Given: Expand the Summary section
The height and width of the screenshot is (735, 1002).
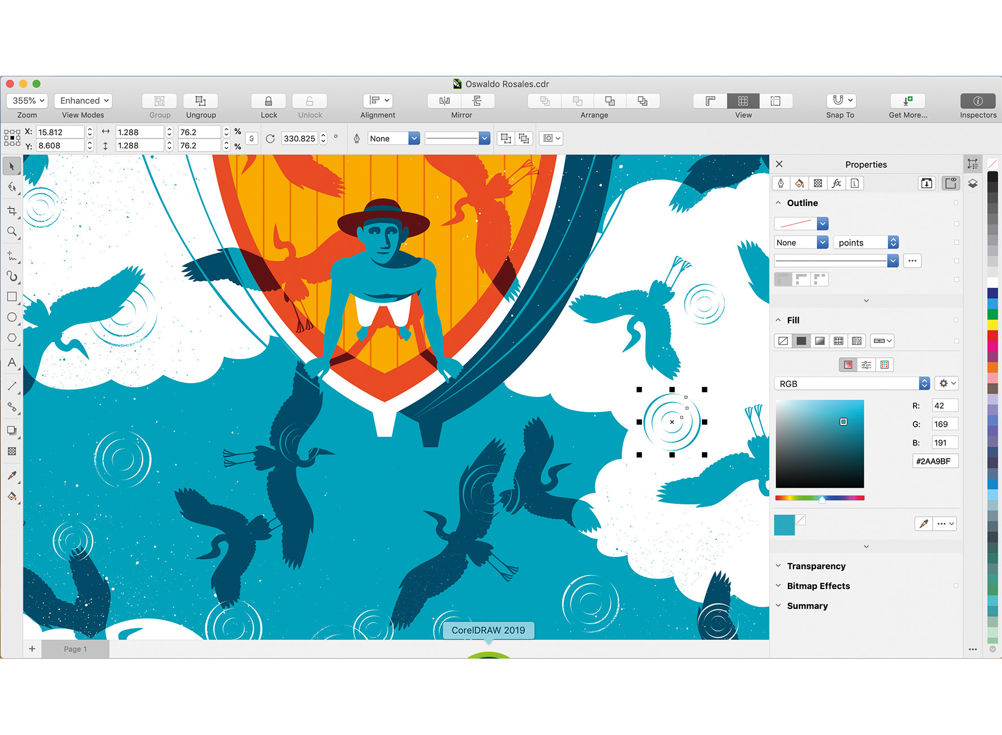Looking at the screenshot, I should pyautogui.click(x=778, y=606).
